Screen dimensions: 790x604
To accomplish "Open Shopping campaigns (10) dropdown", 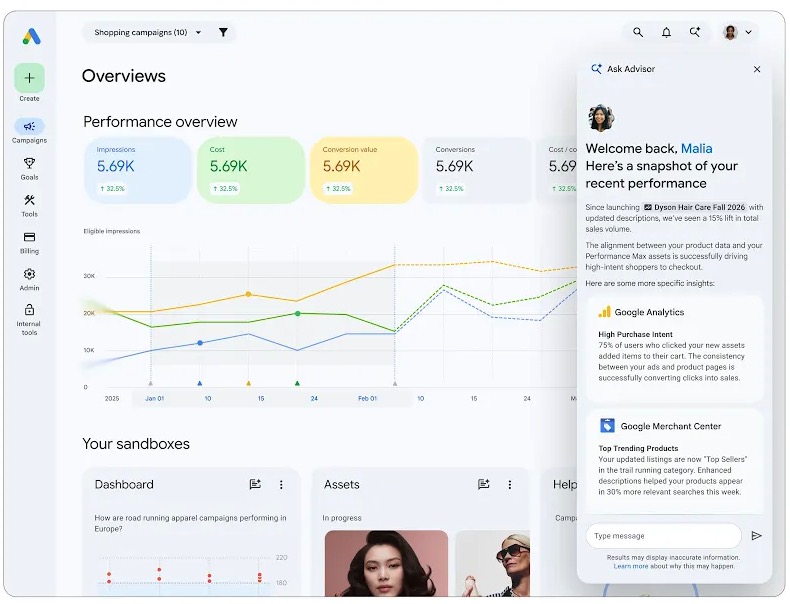I will tap(148, 32).
